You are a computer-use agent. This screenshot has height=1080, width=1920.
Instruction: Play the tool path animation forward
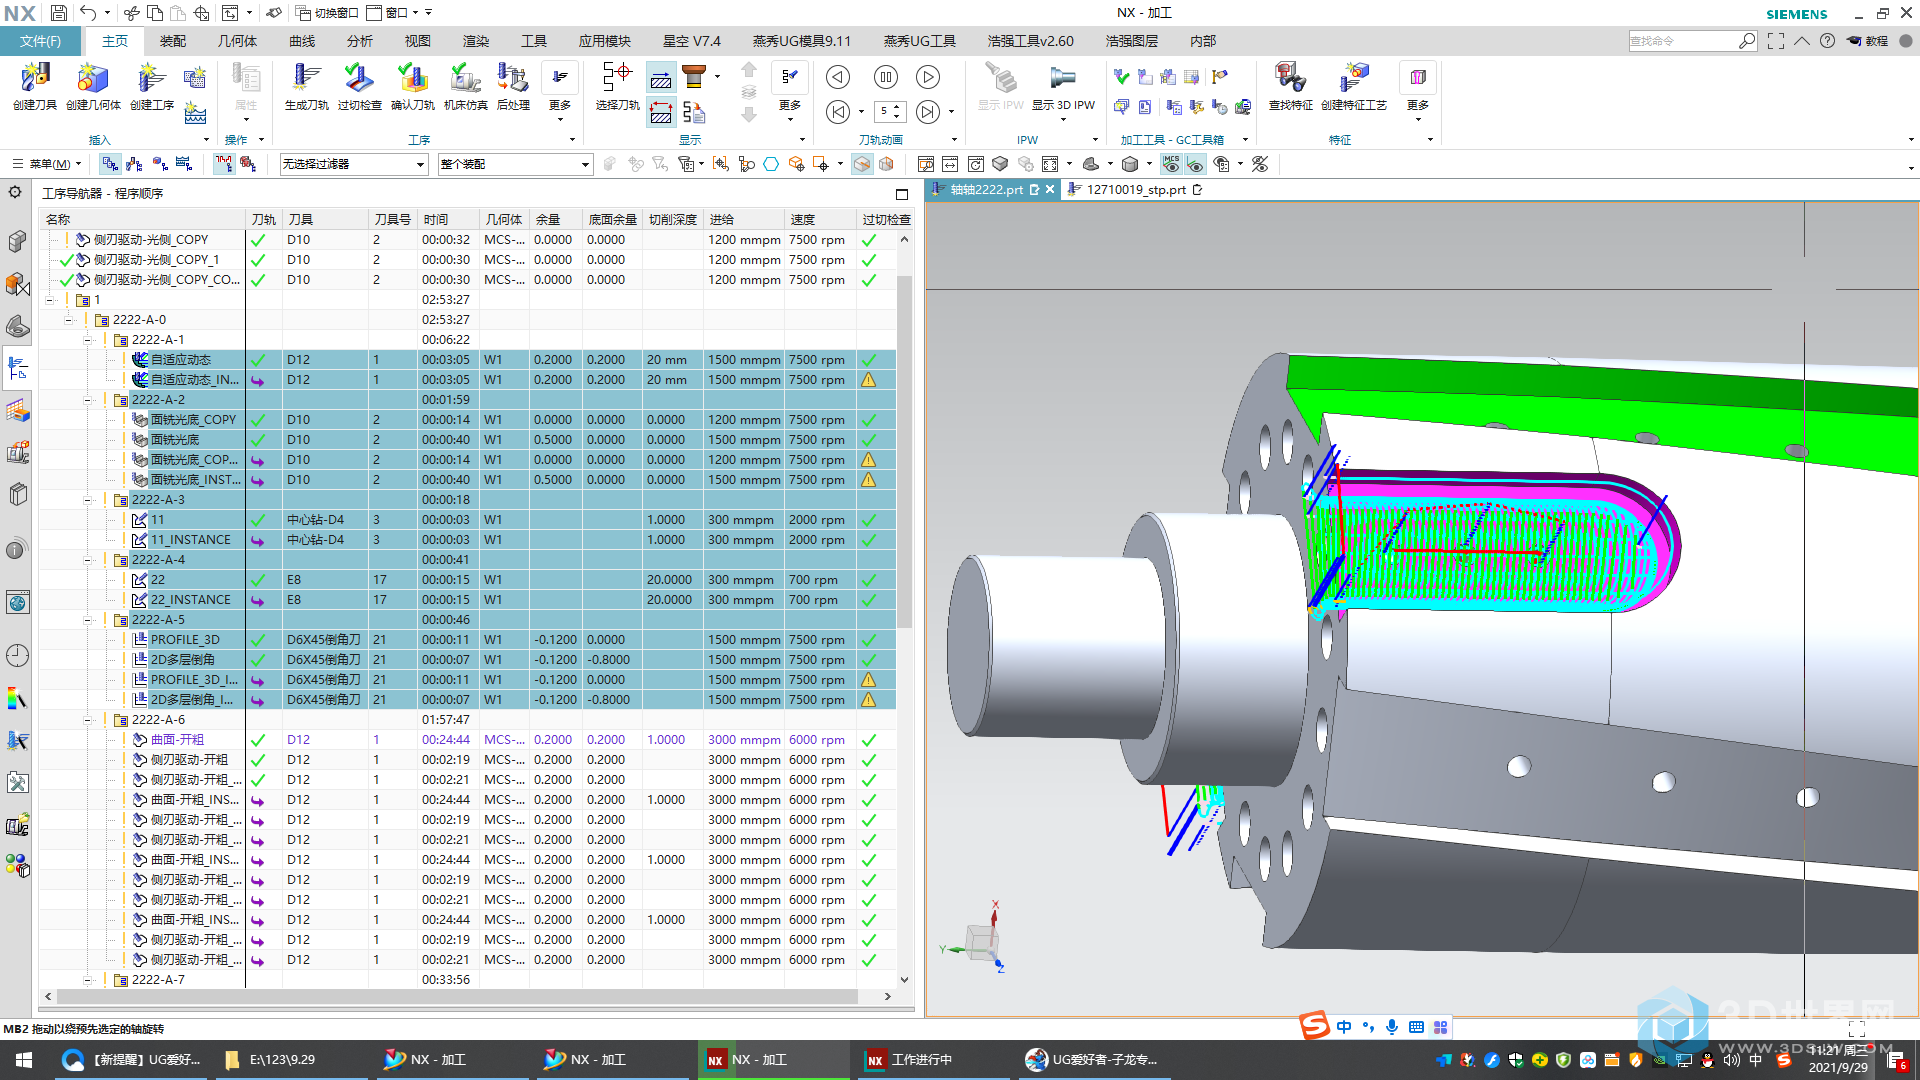pos(928,77)
